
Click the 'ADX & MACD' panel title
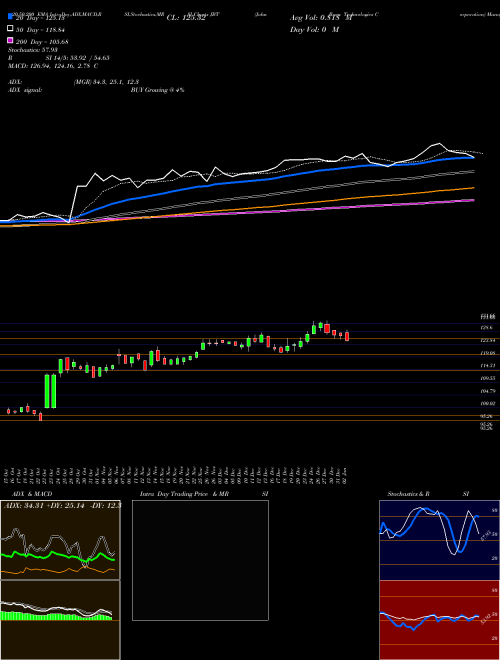click(32, 494)
